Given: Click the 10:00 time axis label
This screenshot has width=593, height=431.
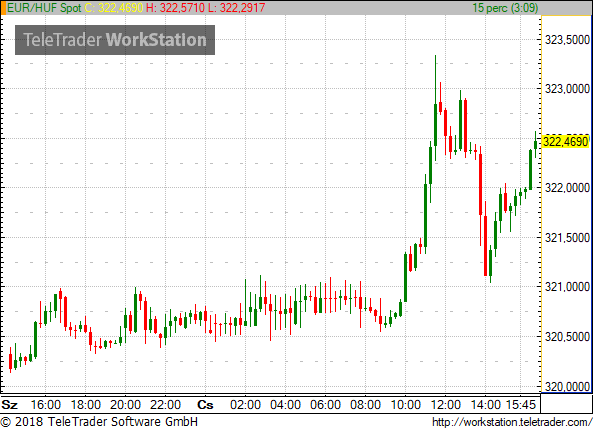Looking at the screenshot, I should pyautogui.click(x=405, y=405).
